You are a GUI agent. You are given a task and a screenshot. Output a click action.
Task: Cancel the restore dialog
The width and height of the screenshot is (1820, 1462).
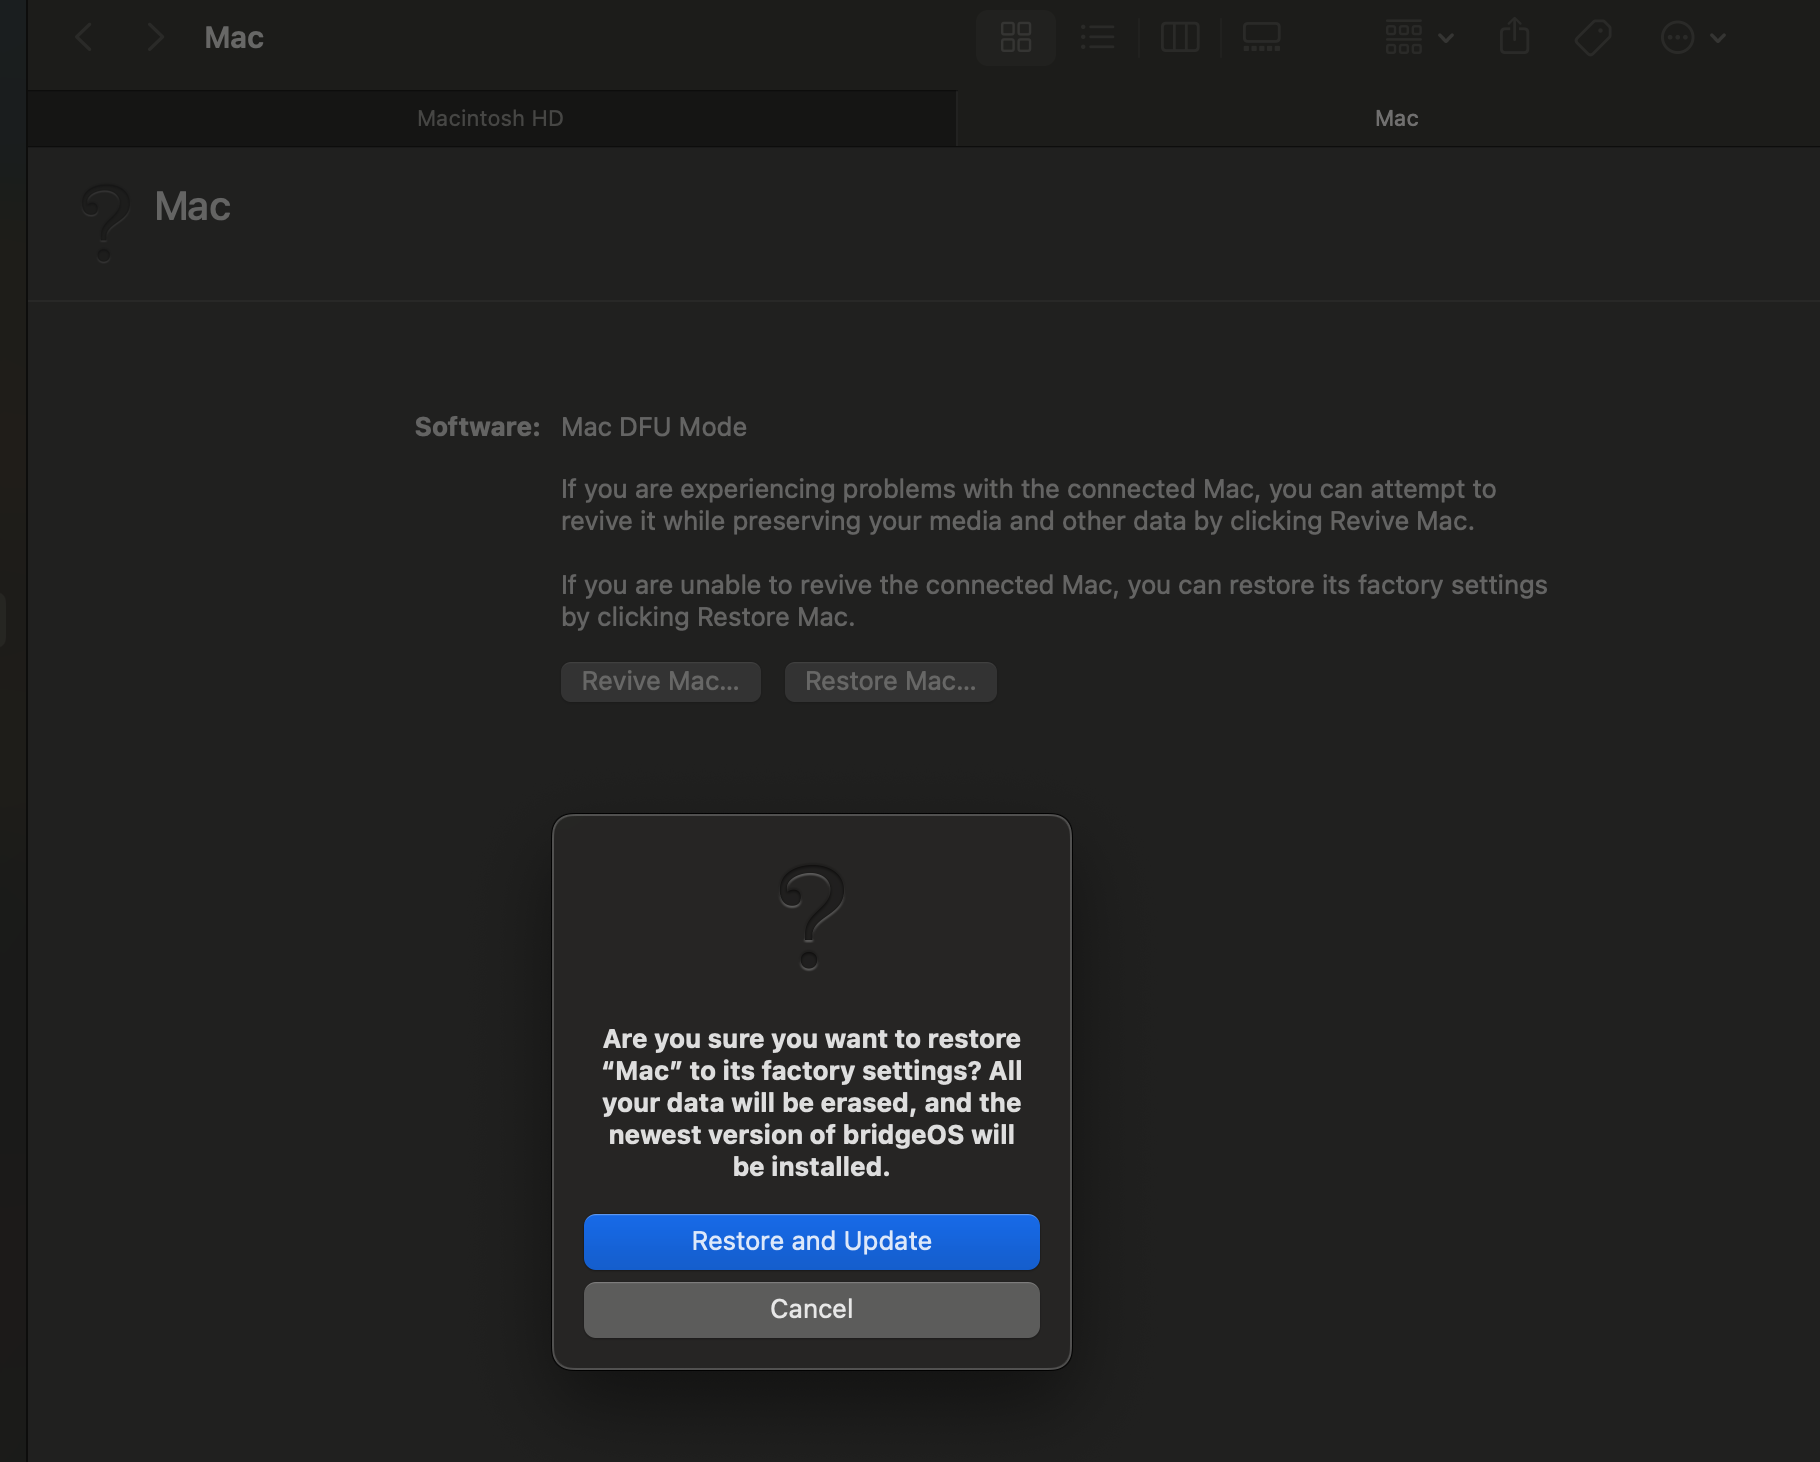pyautogui.click(x=812, y=1309)
